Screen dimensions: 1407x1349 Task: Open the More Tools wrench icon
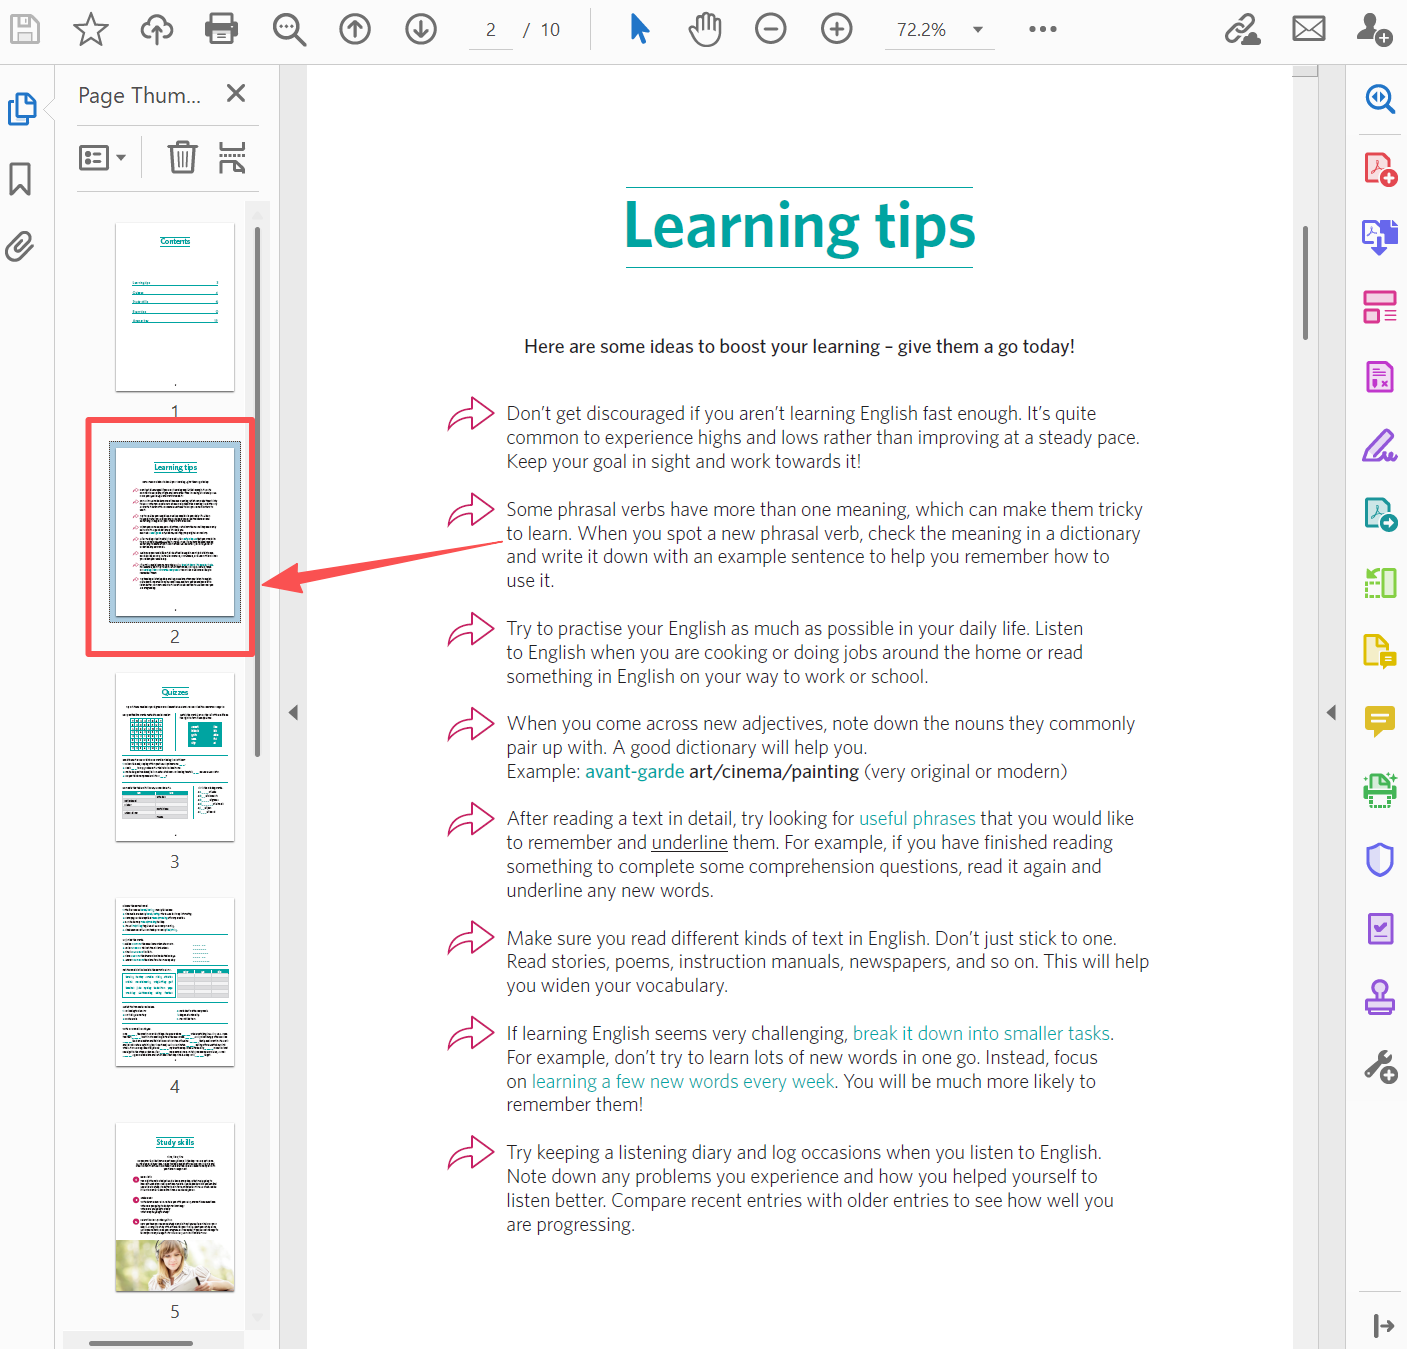tap(1380, 1067)
